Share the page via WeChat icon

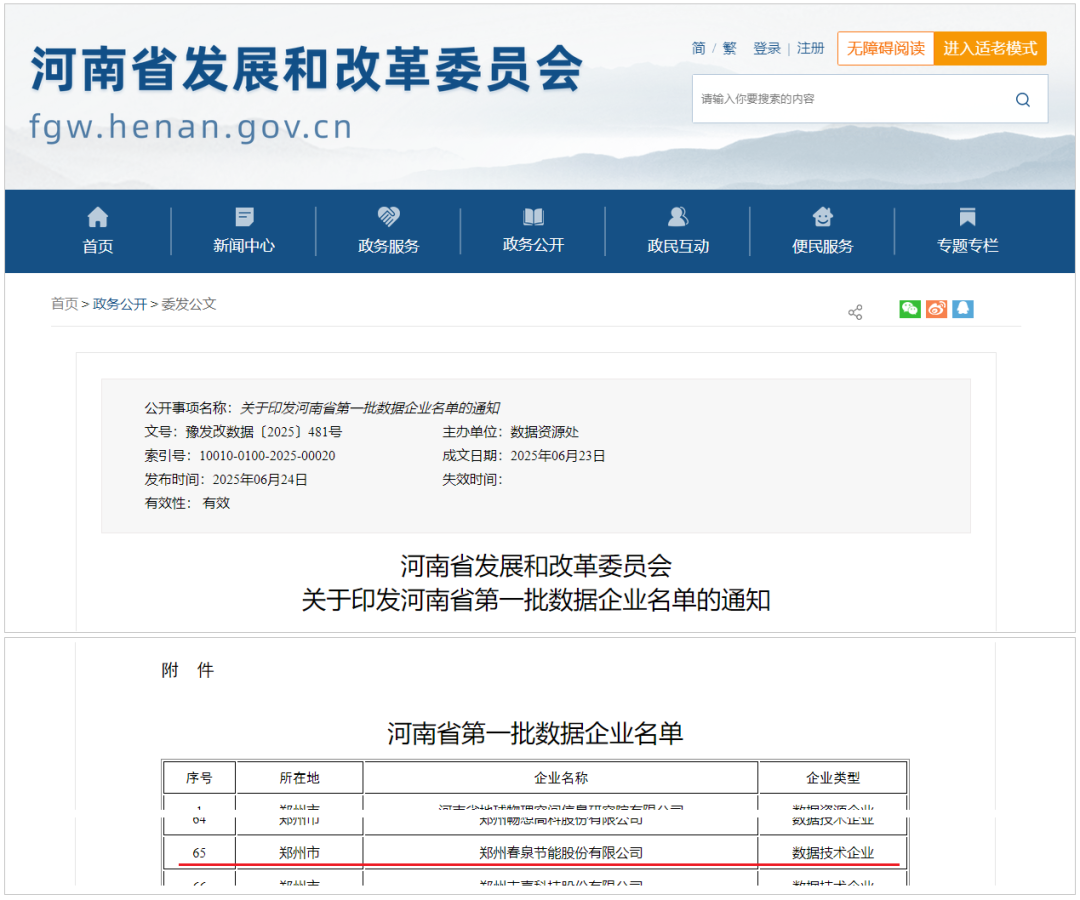click(909, 309)
